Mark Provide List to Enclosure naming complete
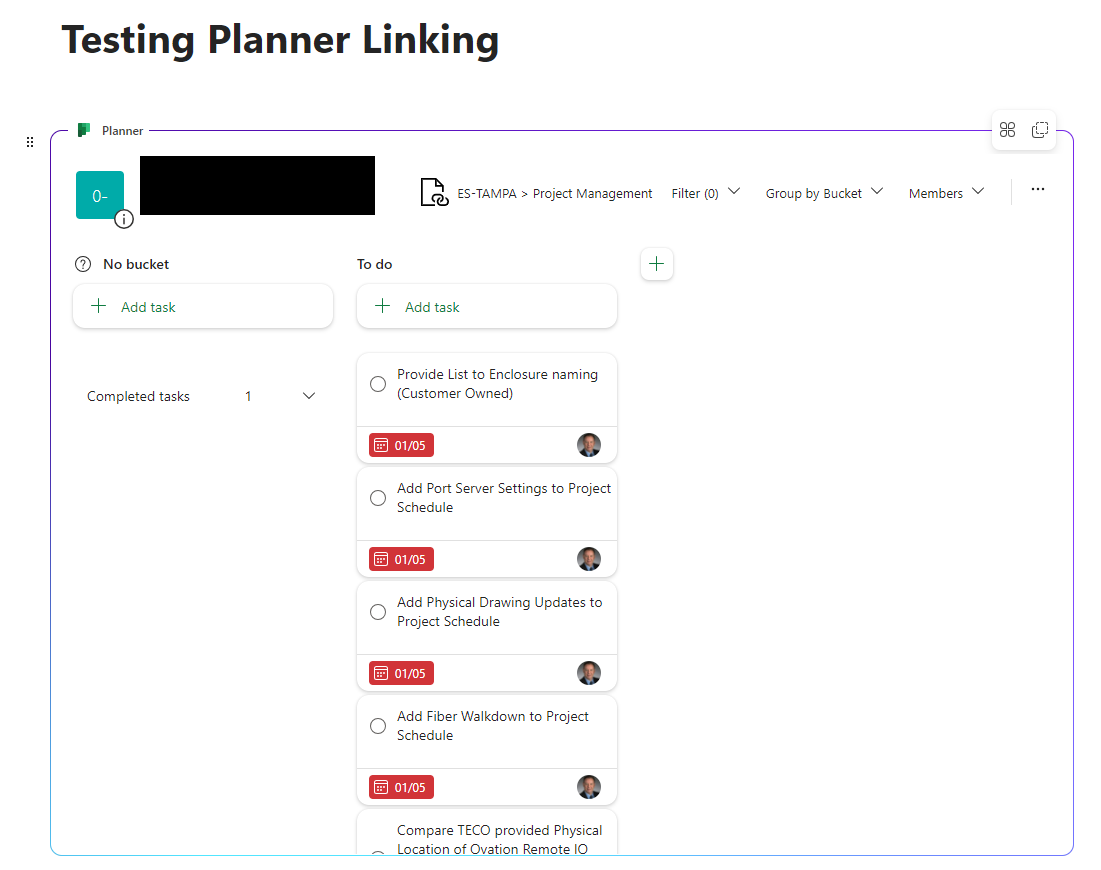Viewport: 1101px width, 870px height. tap(378, 384)
